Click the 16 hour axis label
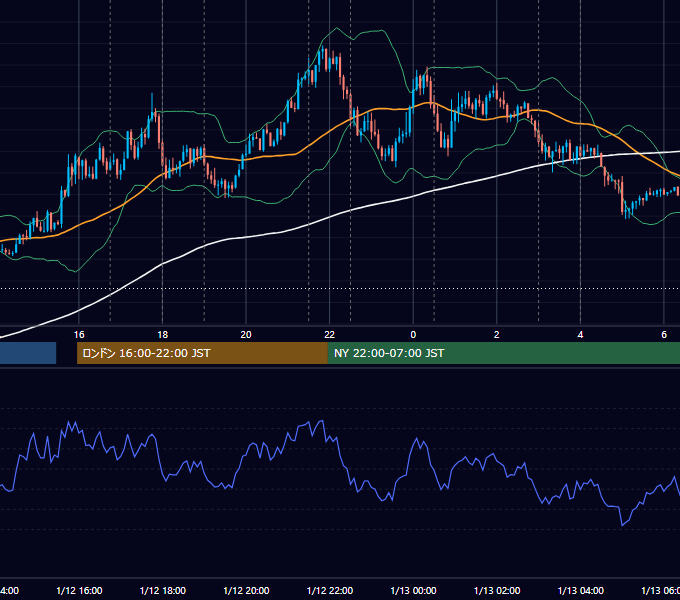The image size is (680, 600). 79,335
